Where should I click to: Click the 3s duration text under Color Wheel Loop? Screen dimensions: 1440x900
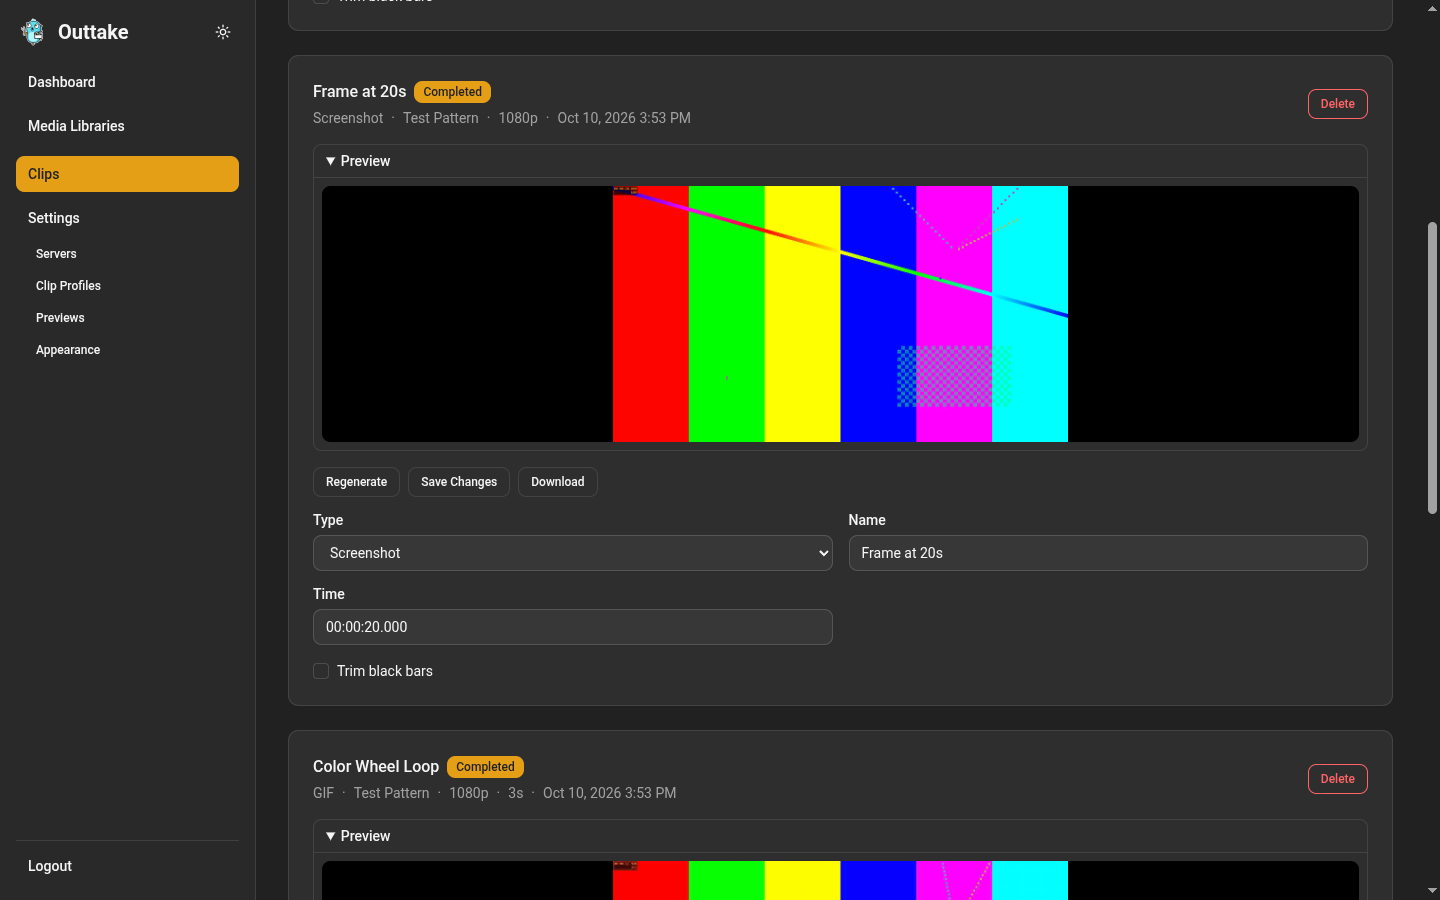pyautogui.click(x=516, y=793)
